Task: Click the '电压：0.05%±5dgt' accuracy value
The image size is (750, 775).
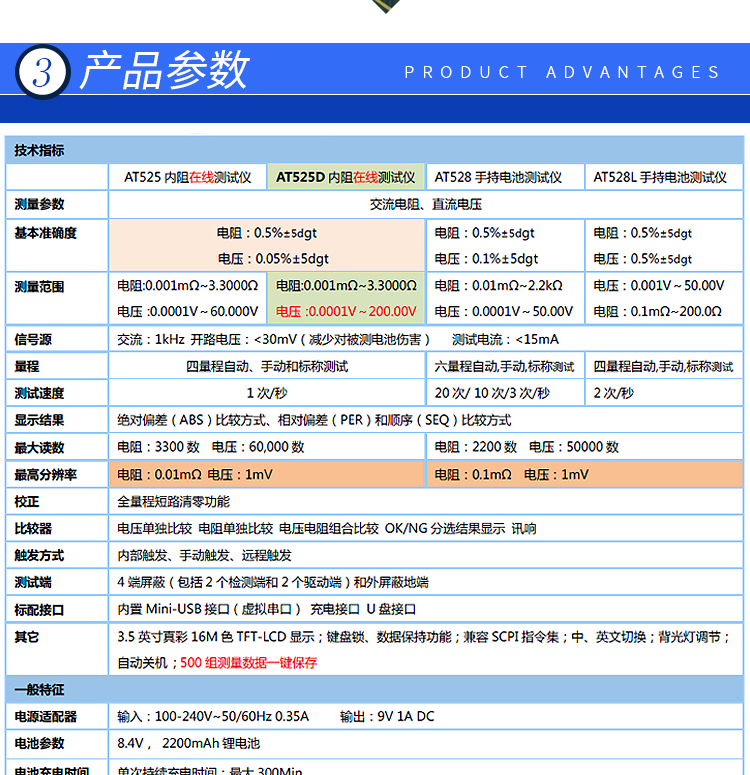Action: [x=273, y=258]
